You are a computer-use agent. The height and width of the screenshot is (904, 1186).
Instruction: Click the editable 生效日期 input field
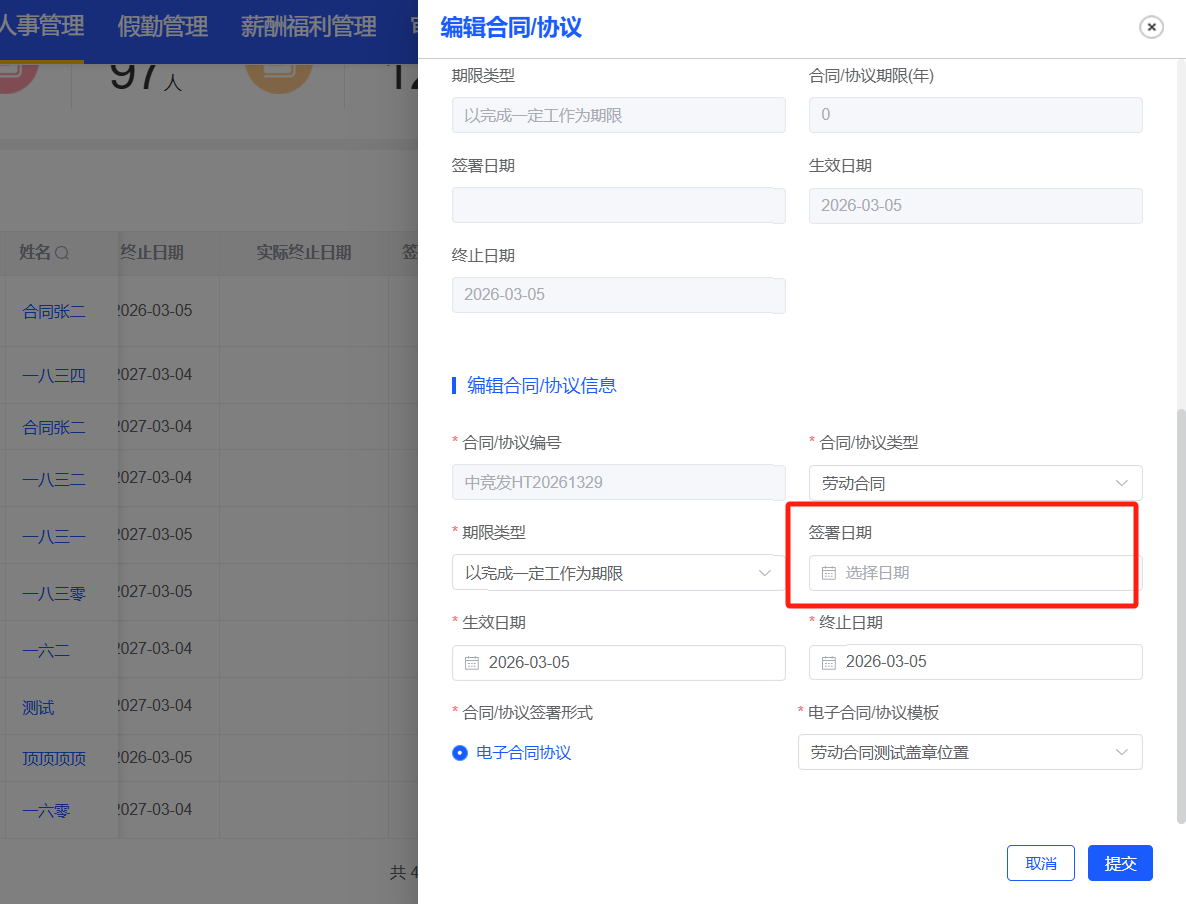tap(618, 663)
